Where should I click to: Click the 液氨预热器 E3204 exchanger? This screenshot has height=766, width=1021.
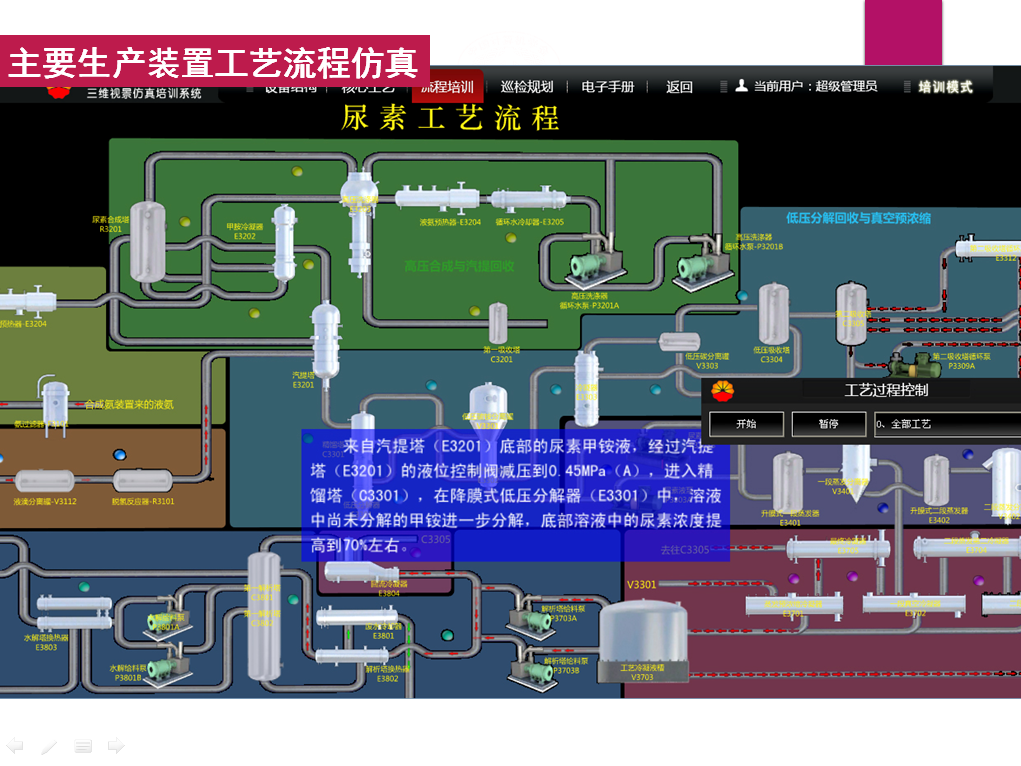437,197
